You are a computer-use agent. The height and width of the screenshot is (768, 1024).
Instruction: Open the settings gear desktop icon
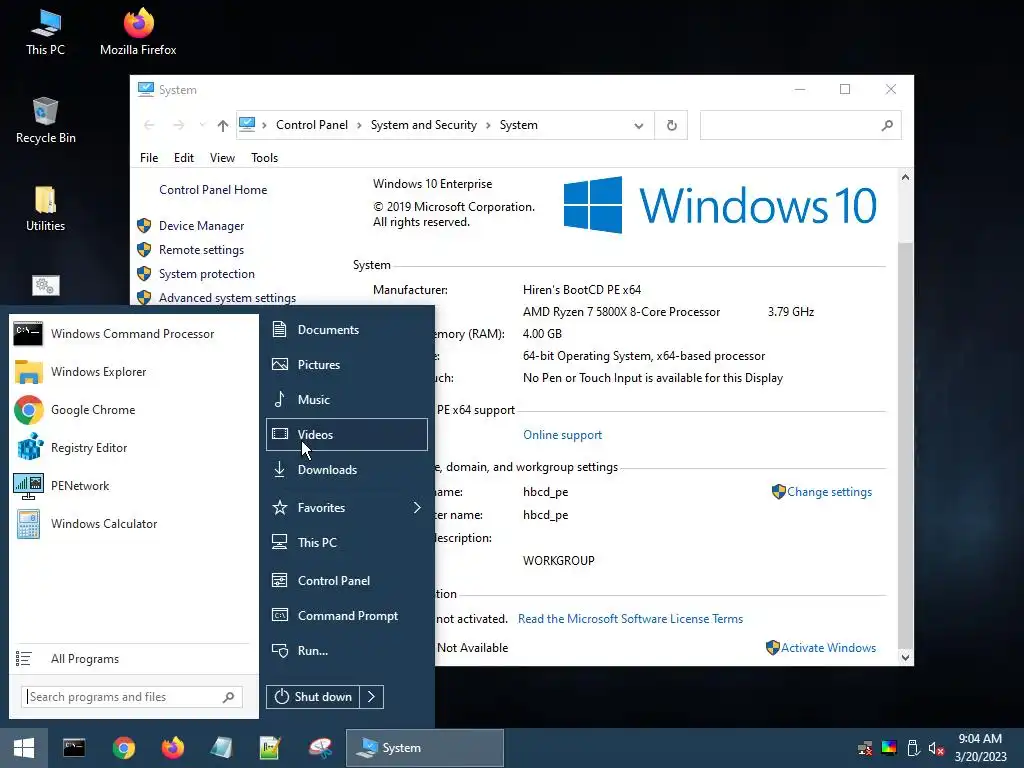point(45,285)
